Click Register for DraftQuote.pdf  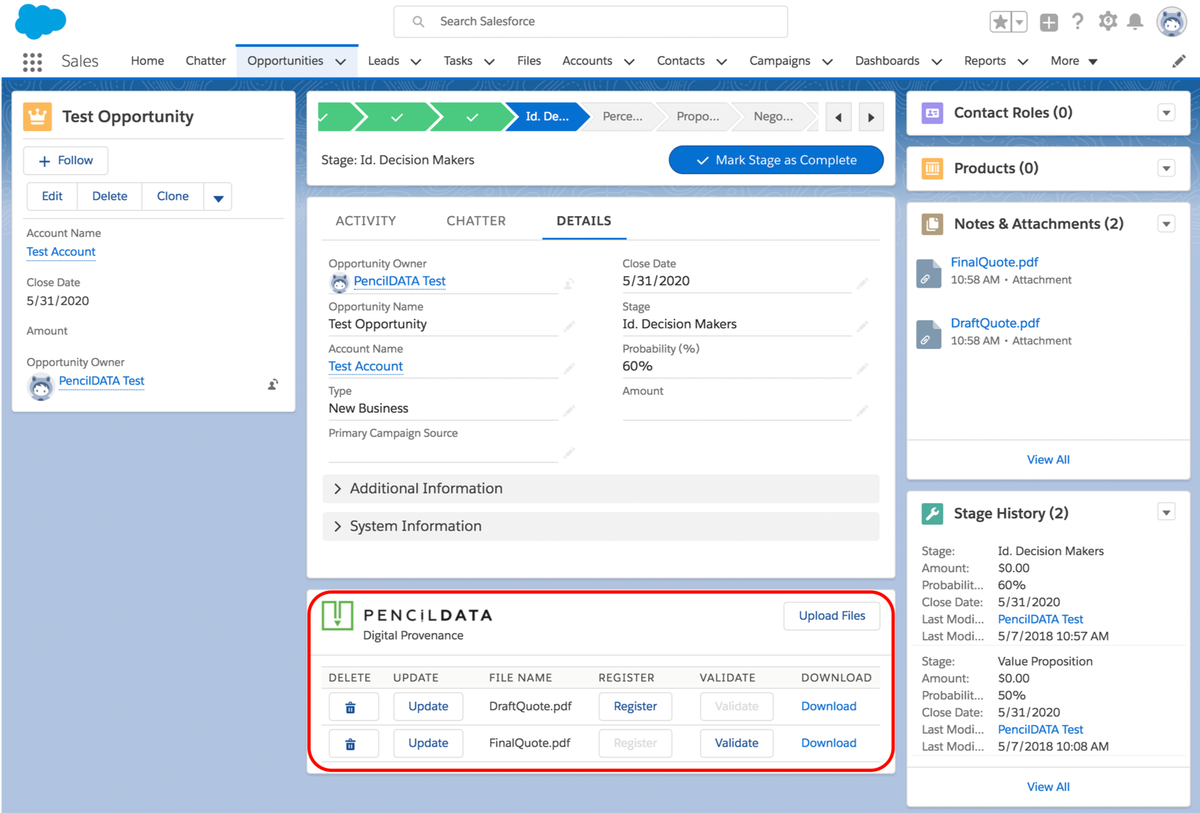coord(635,706)
